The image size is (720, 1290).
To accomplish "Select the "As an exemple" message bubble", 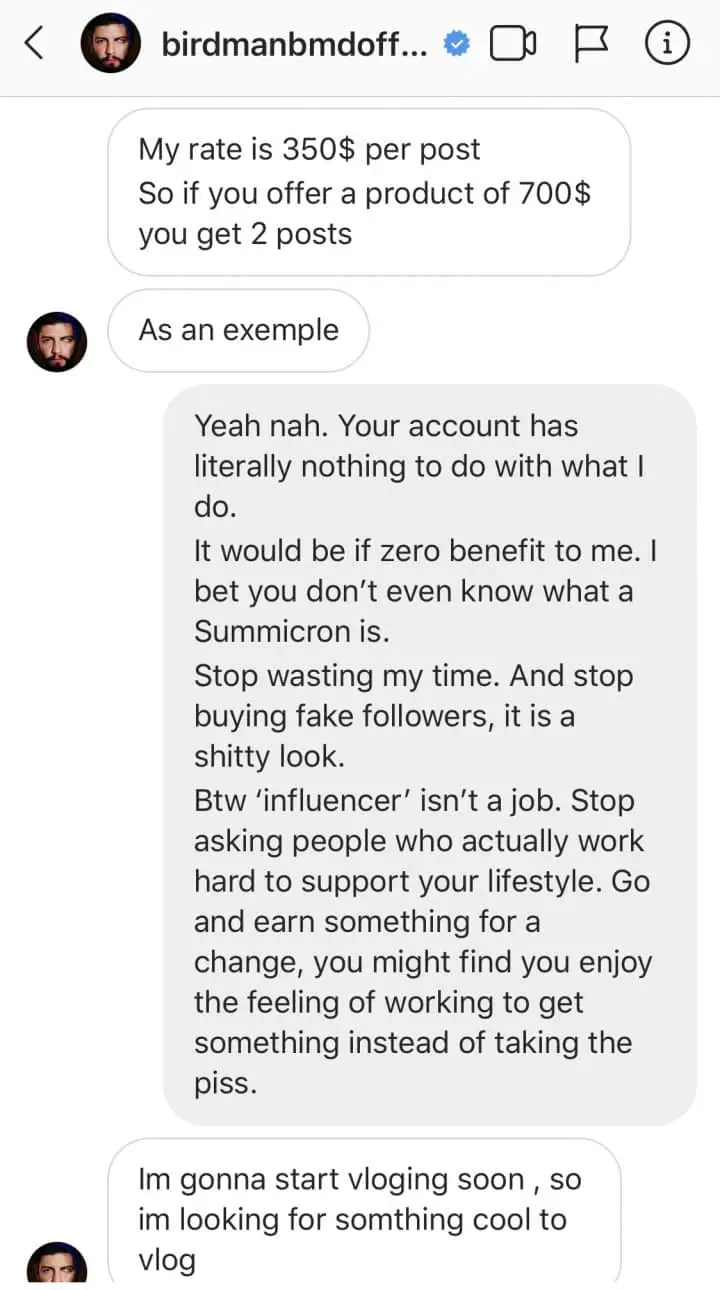I will pos(238,330).
